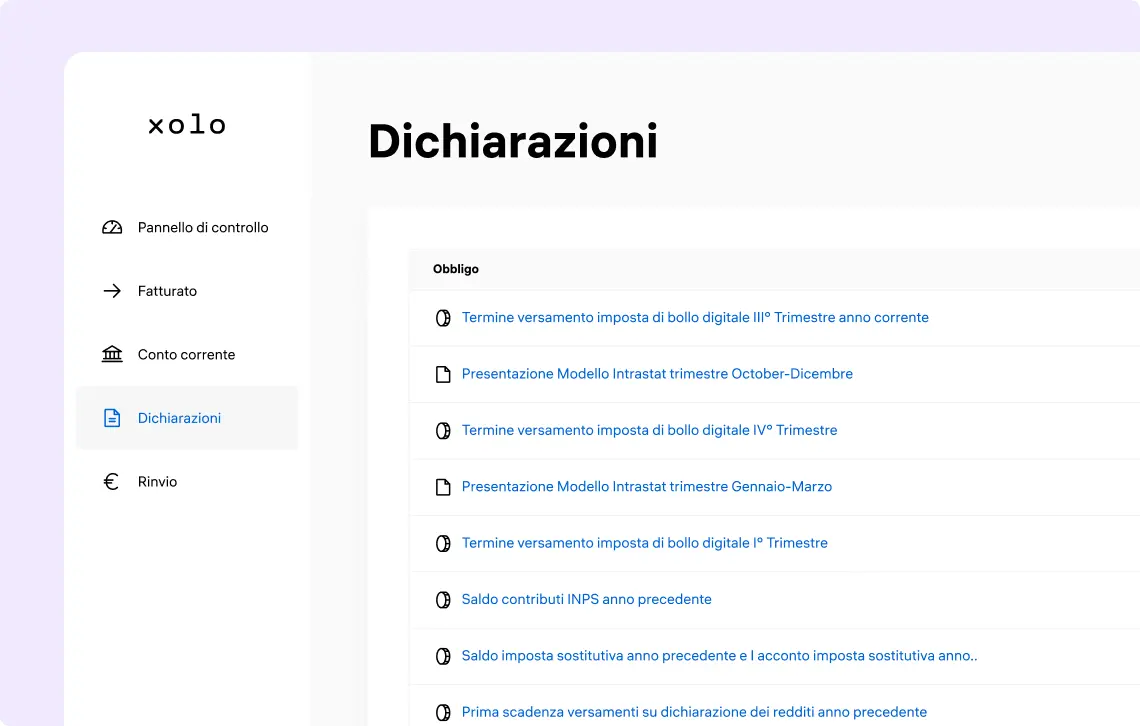Click the xolo logo
1140x726 pixels.
click(x=187, y=124)
